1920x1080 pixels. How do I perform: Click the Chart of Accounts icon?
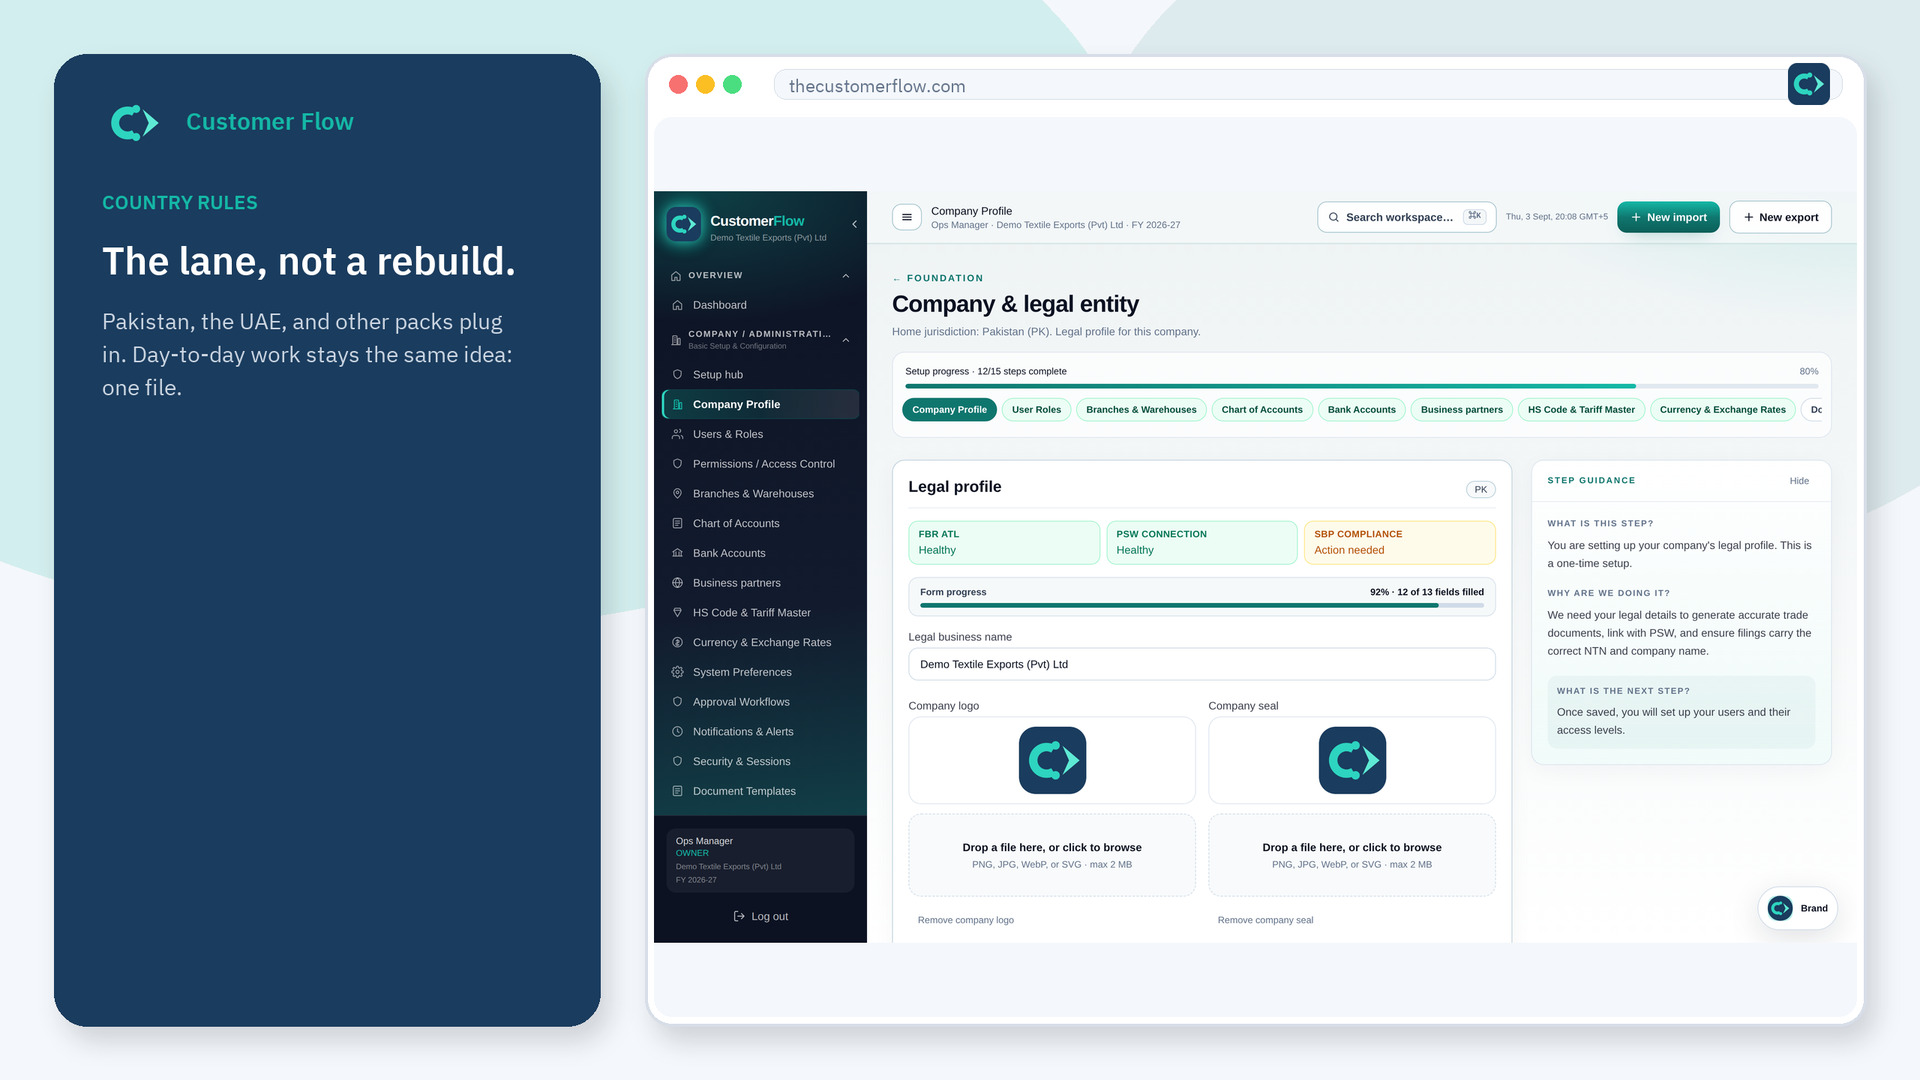pyautogui.click(x=677, y=523)
